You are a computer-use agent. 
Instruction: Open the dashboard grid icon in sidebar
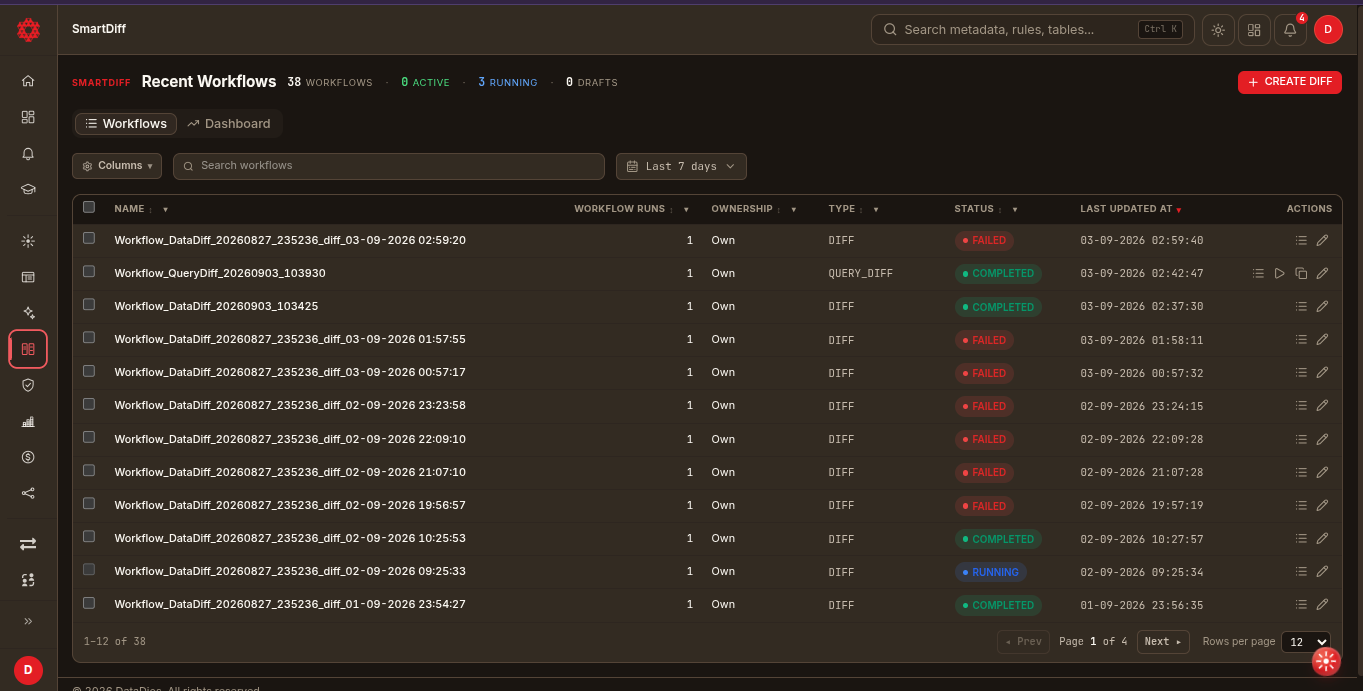[28, 117]
